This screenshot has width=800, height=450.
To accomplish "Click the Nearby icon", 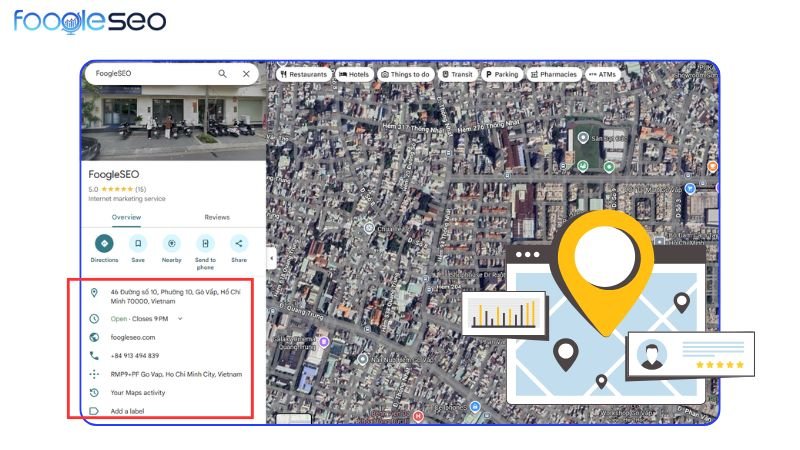I will pyautogui.click(x=171, y=243).
